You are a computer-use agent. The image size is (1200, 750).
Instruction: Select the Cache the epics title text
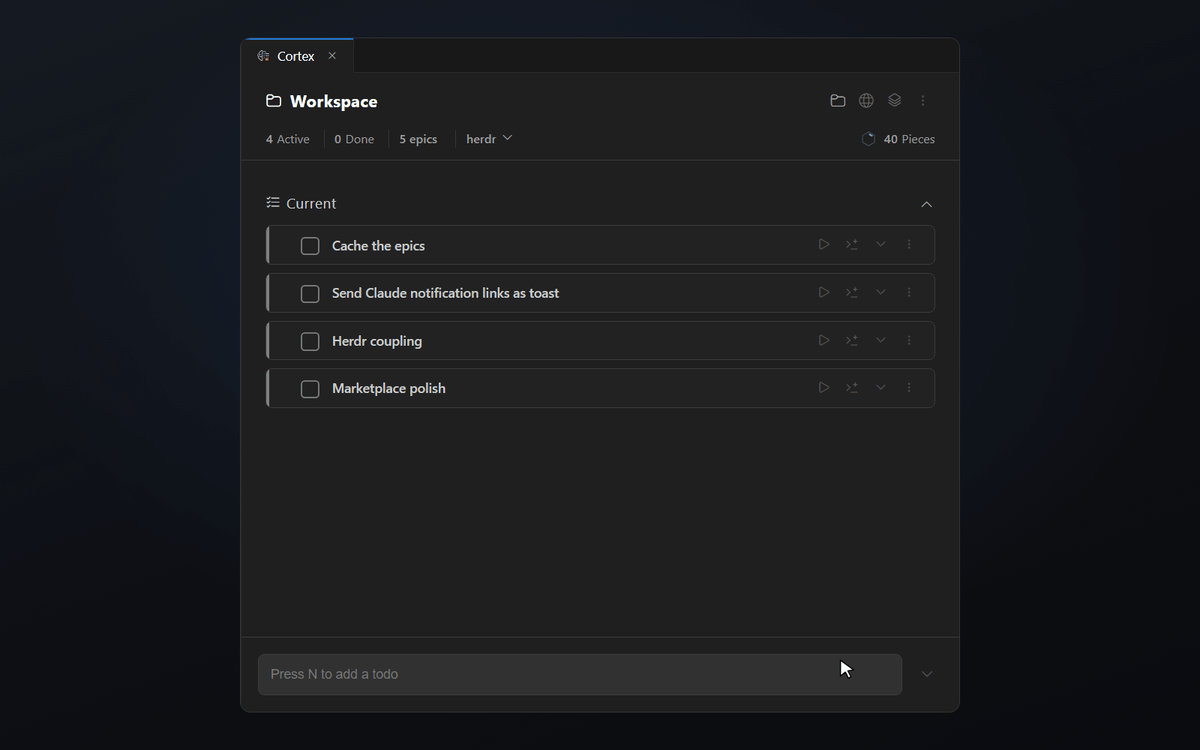(378, 246)
